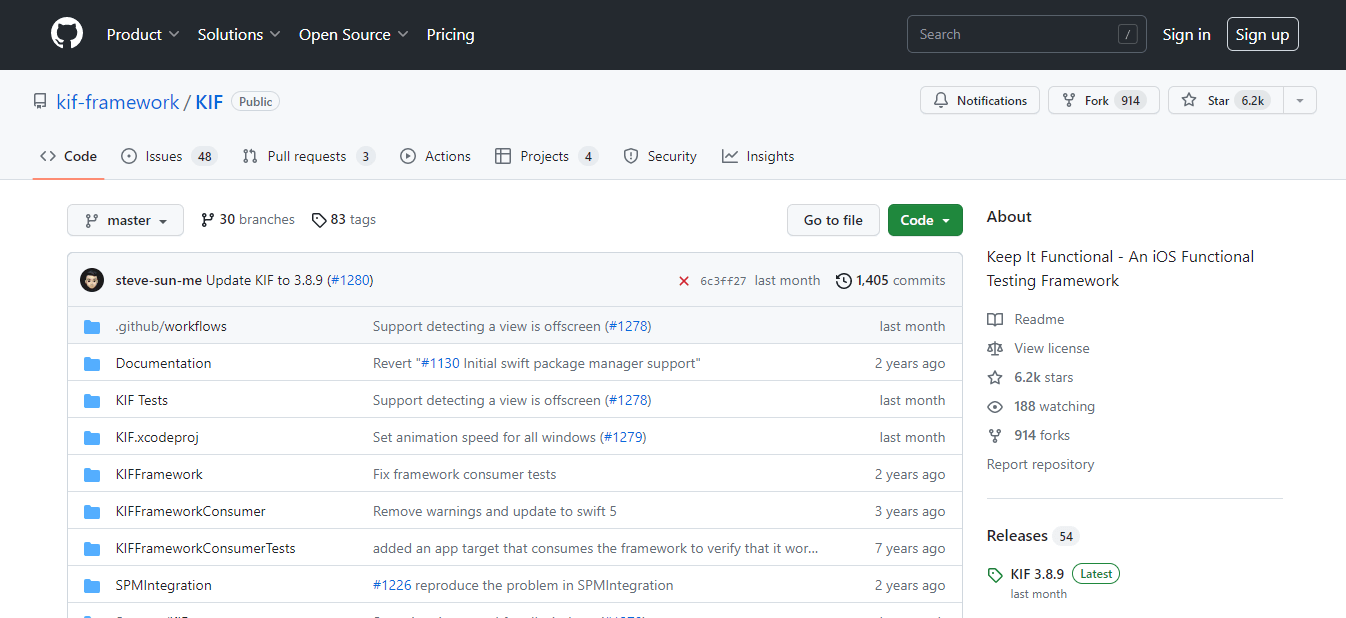This screenshot has width=1346, height=618.
Task: Expand the master branch dropdown
Action: point(125,221)
